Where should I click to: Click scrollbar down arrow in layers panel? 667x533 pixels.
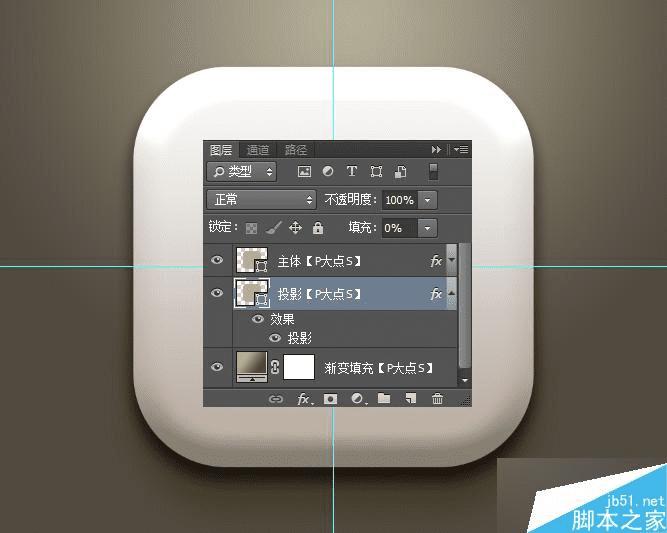[x=465, y=380]
